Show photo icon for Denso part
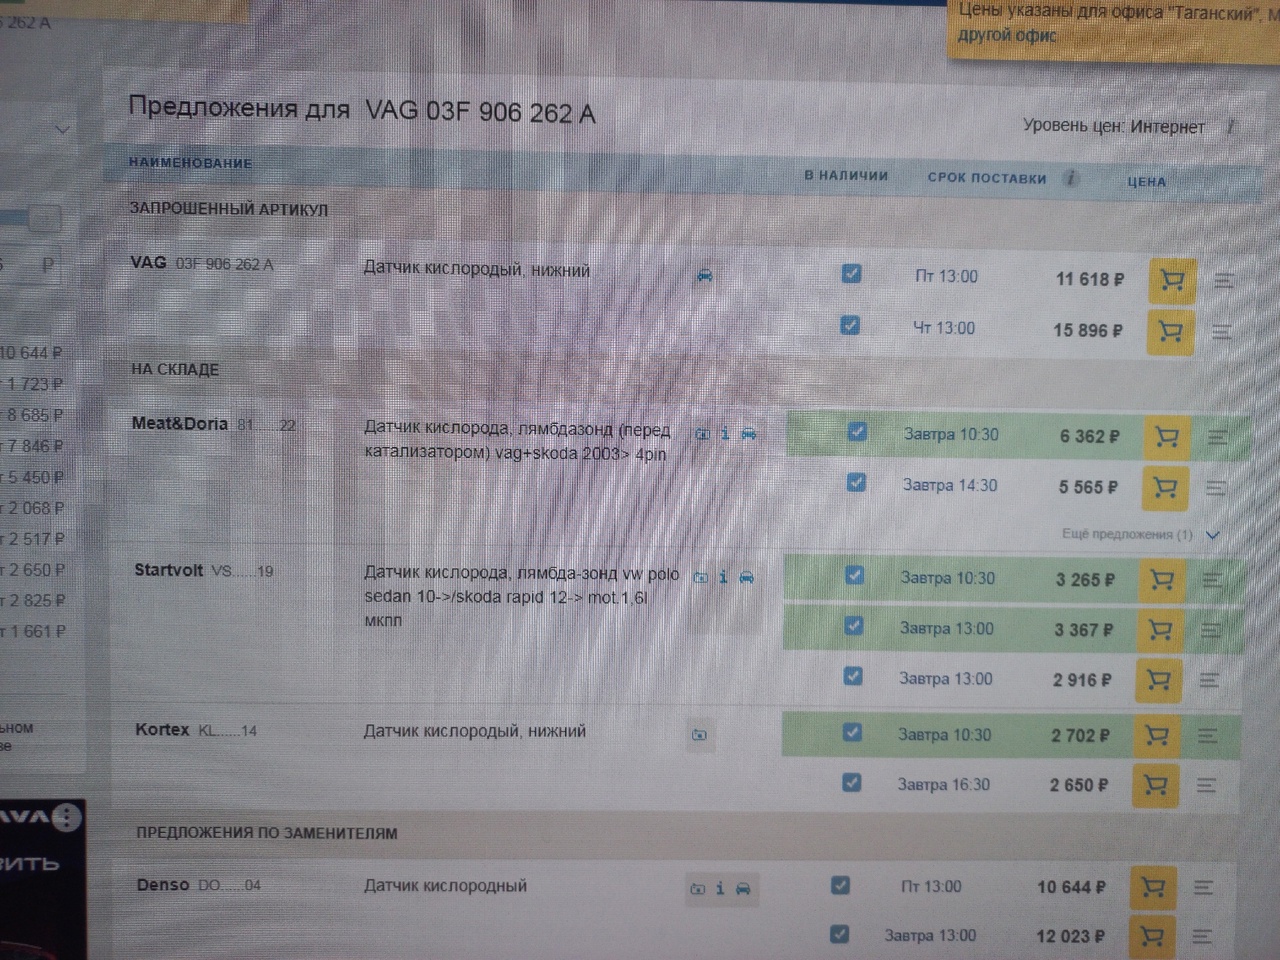The height and width of the screenshot is (960, 1280). (698, 889)
